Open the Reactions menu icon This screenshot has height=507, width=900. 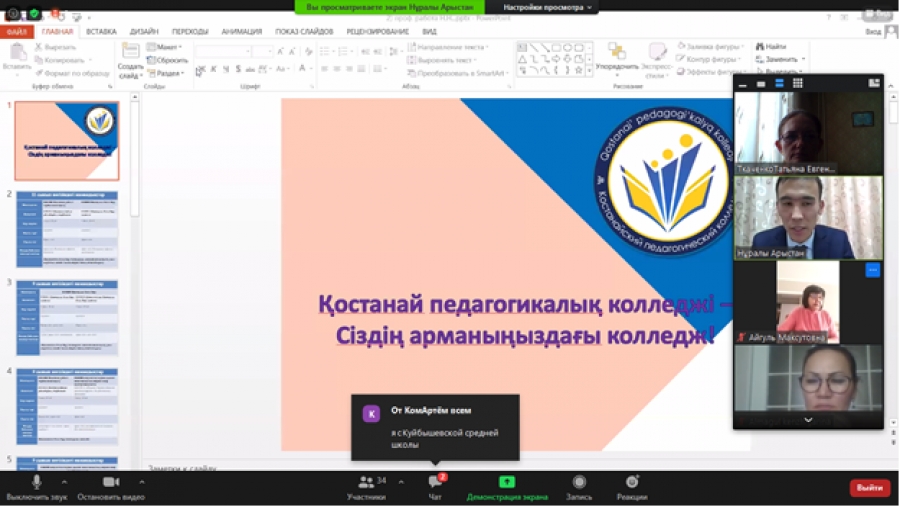[632, 482]
